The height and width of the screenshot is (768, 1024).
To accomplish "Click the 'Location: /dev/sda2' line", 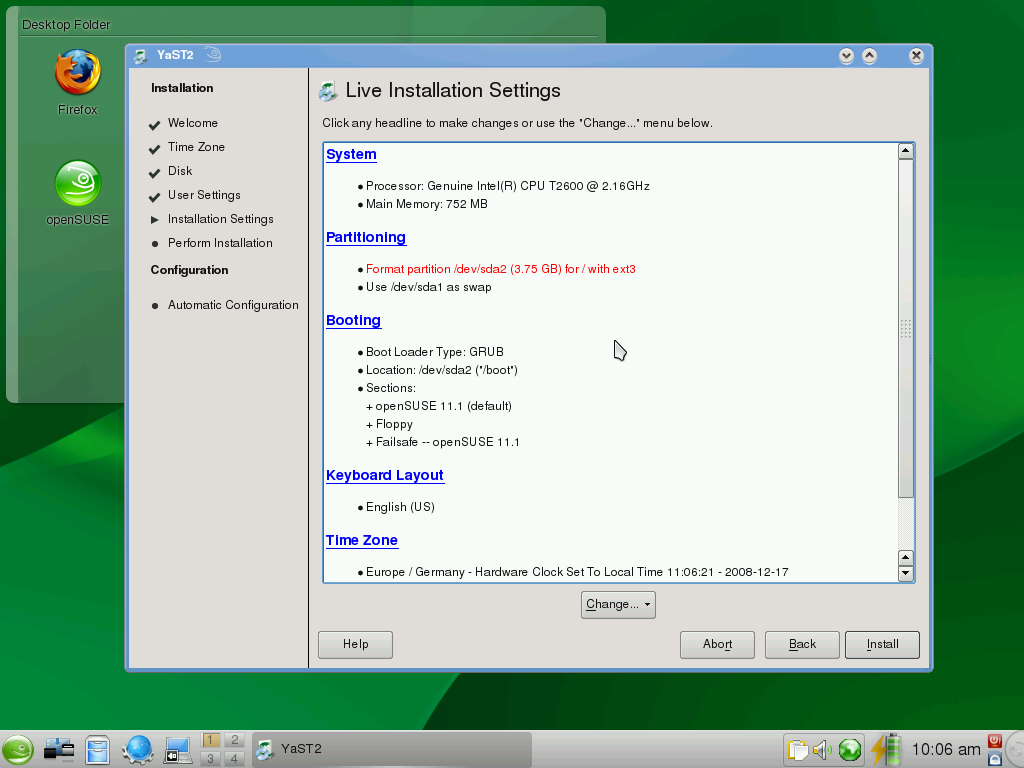I will pos(441,370).
